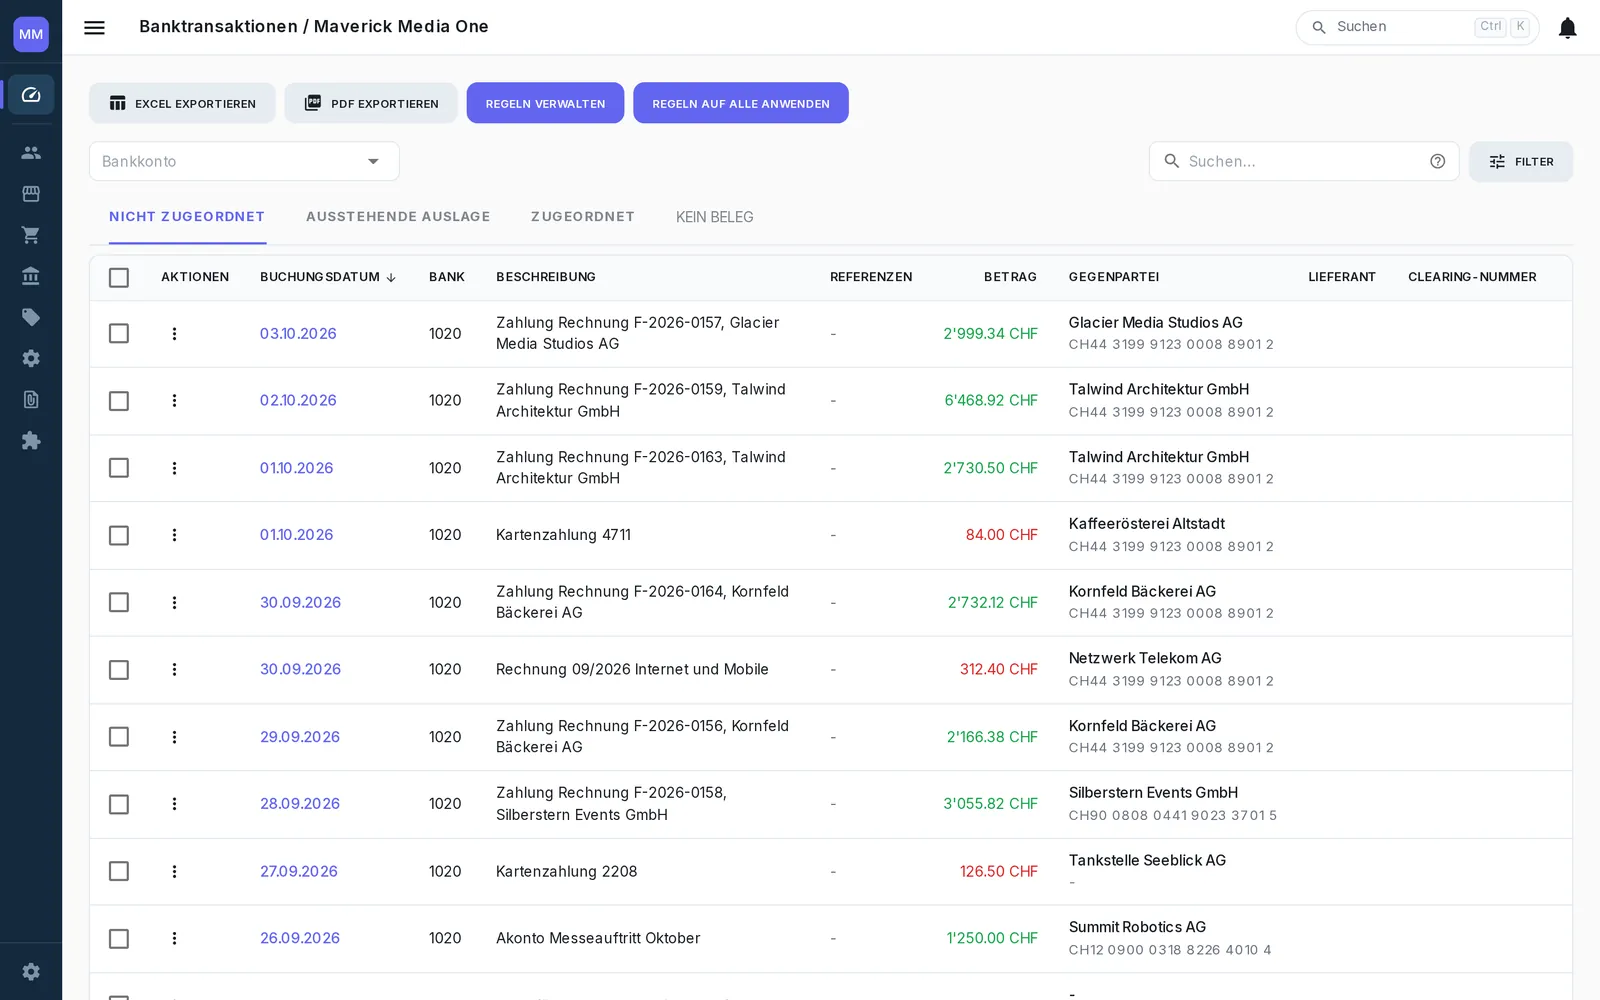Open the hamburger navigation menu
Screen dimensions: 1600x1000
coord(94,27)
